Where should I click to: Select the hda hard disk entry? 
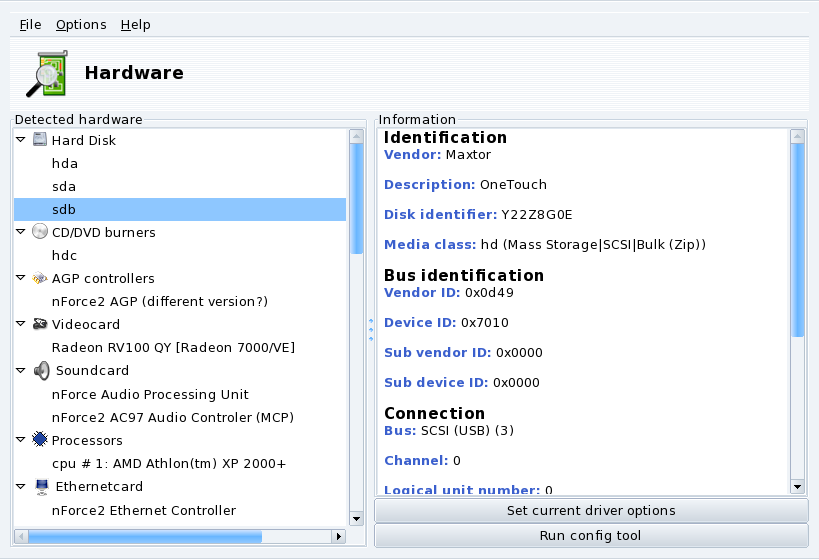point(65,163)
